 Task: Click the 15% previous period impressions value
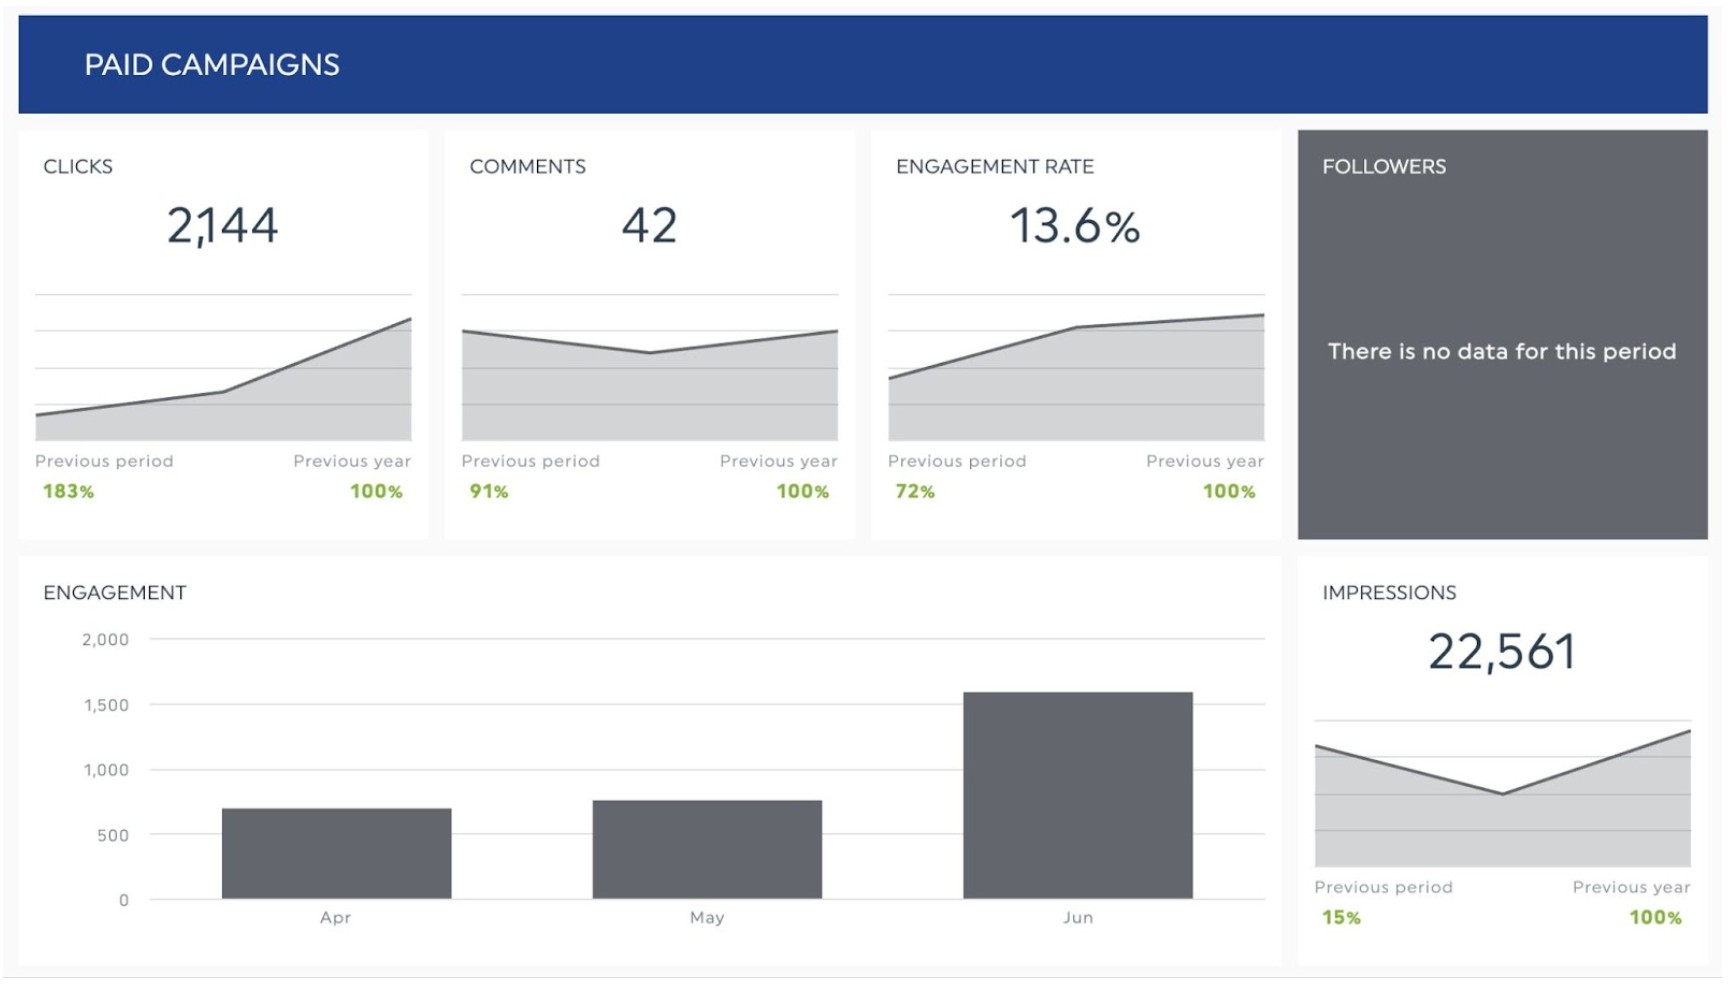tap(1341, 917)
